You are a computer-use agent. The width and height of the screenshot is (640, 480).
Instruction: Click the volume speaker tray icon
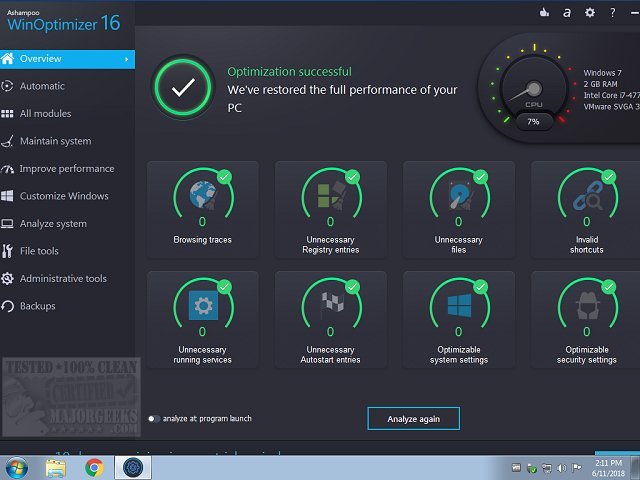pos(561,468)
